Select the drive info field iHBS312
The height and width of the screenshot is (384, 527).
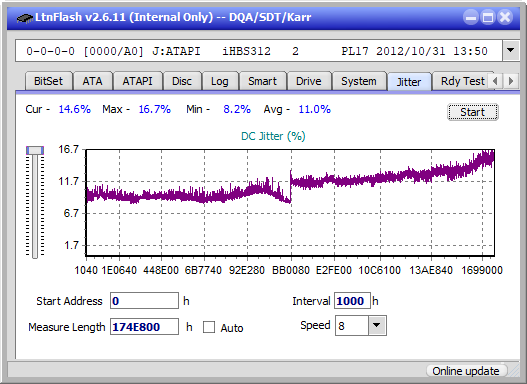[x=258, y=51]
